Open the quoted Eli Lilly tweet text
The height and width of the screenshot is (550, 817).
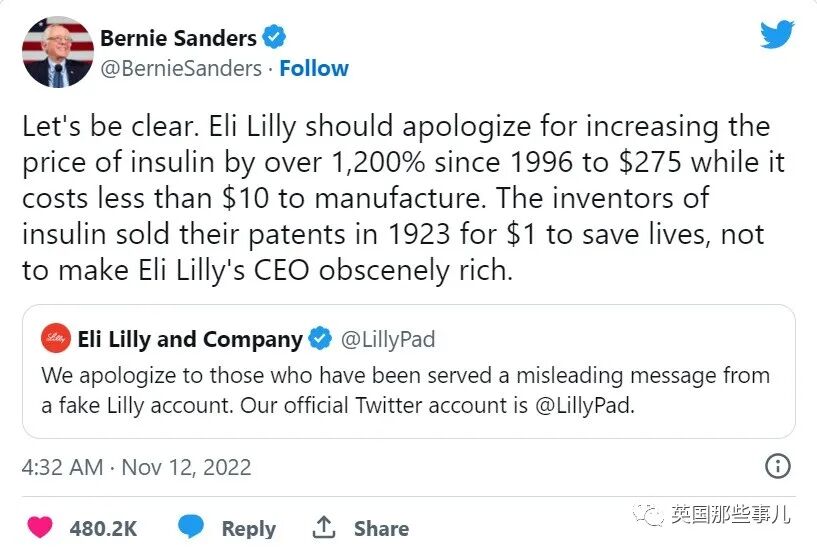point(405,391)
